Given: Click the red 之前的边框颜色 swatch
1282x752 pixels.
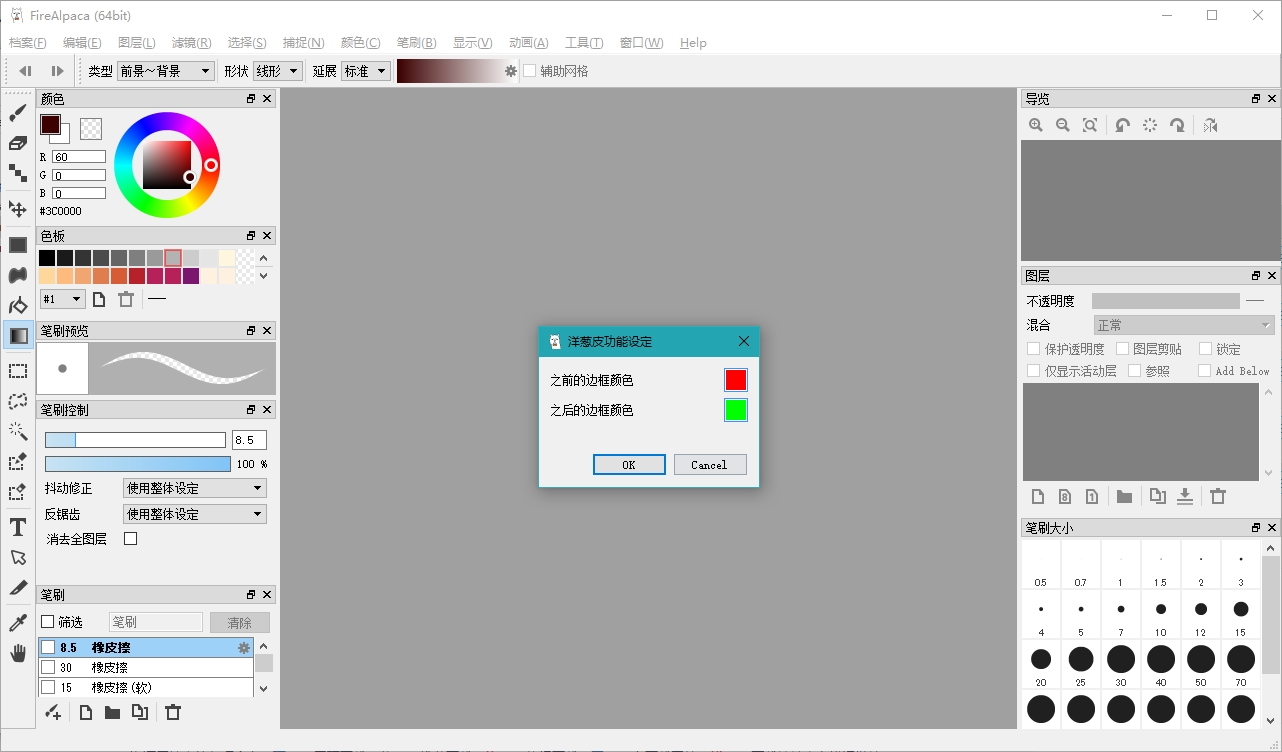Looking at the screenshot, I should tap(736, 380).
